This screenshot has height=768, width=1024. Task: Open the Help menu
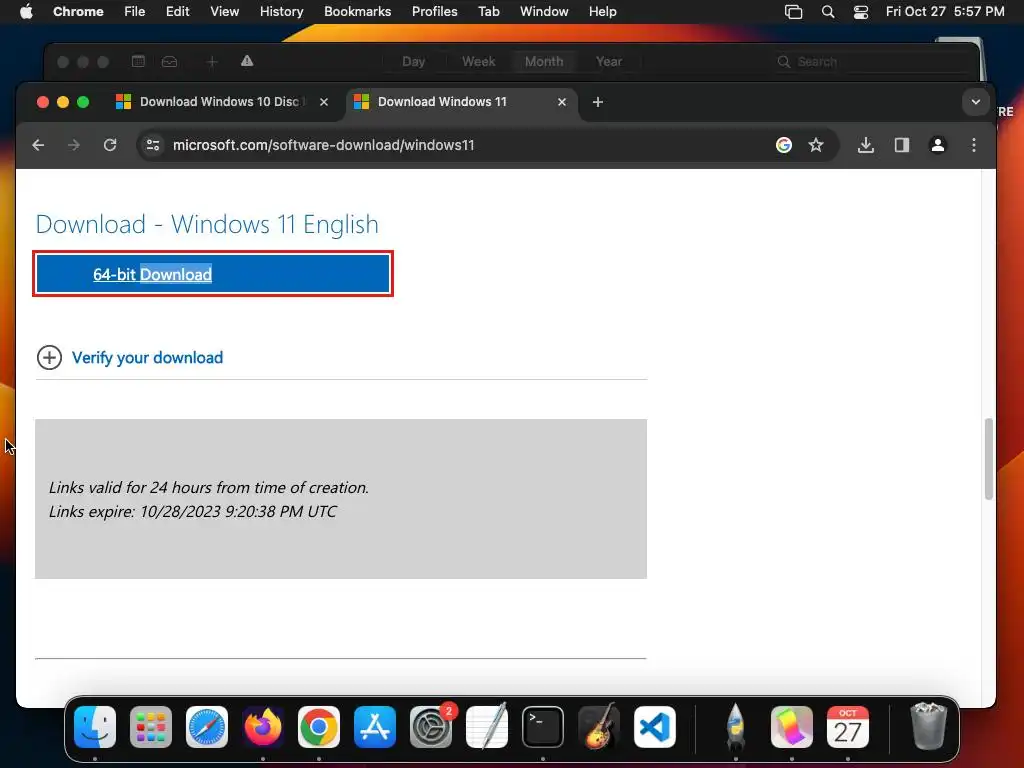click(602, 12)
